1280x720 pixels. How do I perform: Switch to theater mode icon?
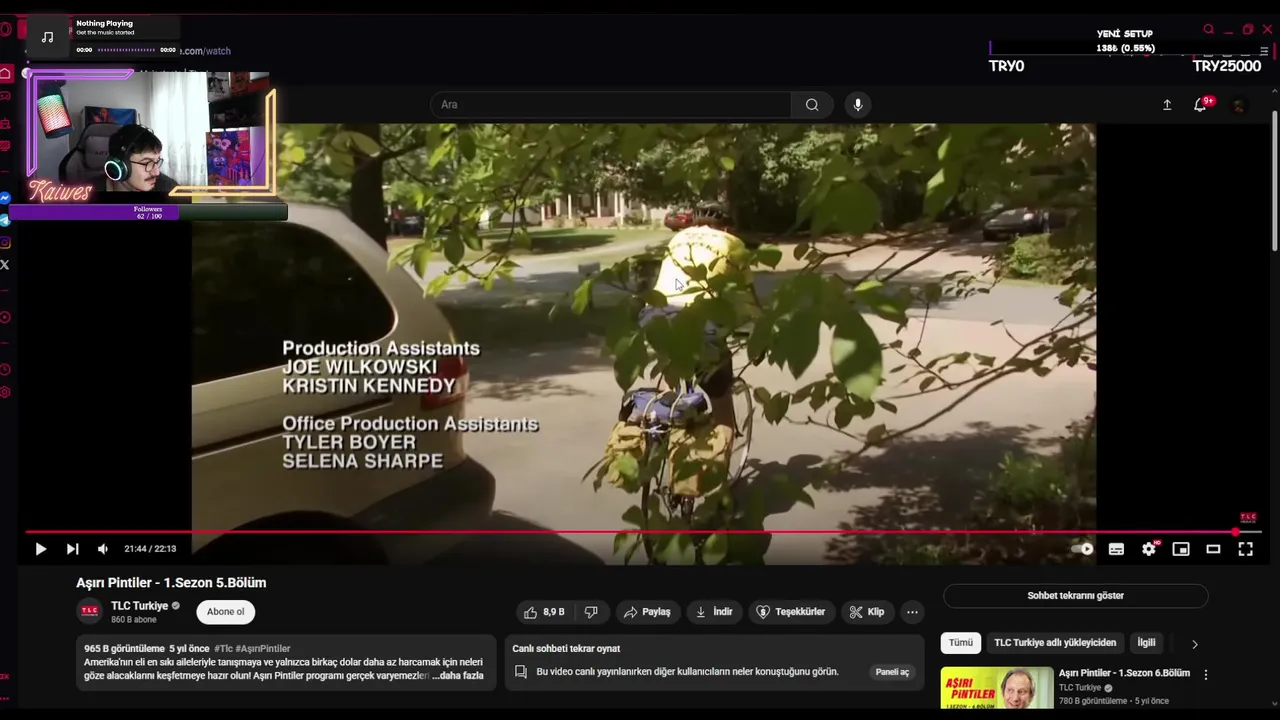point(1213,549)
